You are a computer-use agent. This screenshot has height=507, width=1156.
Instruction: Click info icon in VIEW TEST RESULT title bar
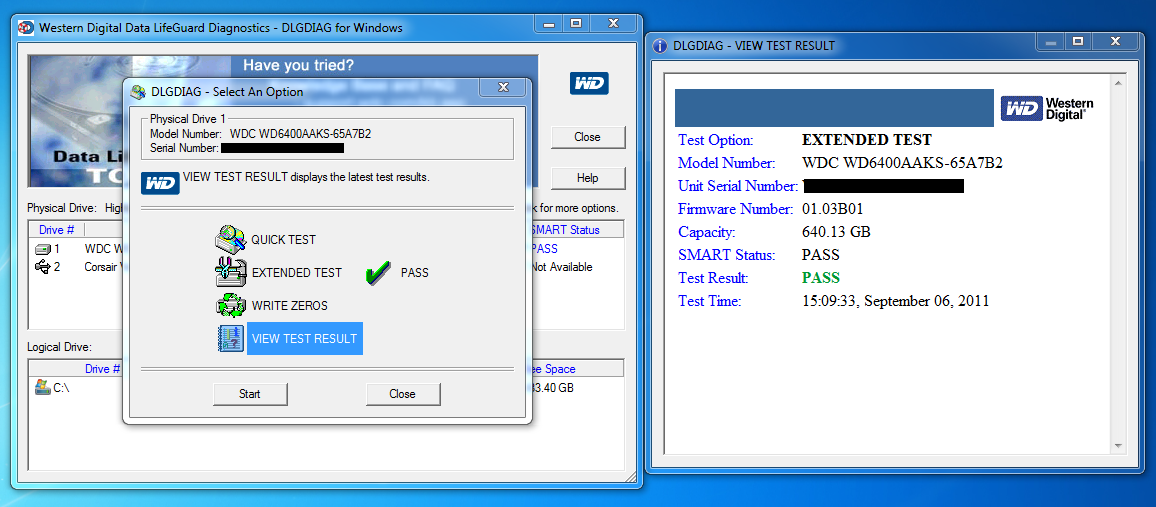[661, 46]
